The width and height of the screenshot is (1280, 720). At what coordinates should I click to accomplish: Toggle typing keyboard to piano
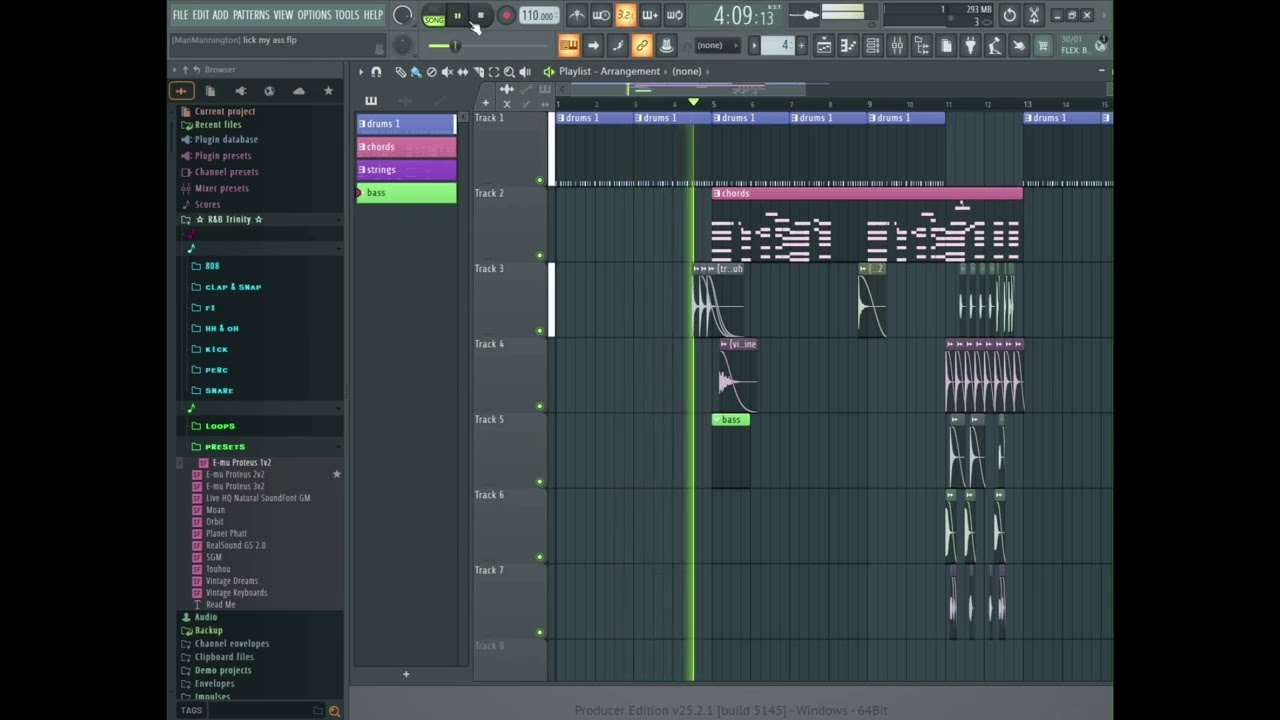pos(569,45)
